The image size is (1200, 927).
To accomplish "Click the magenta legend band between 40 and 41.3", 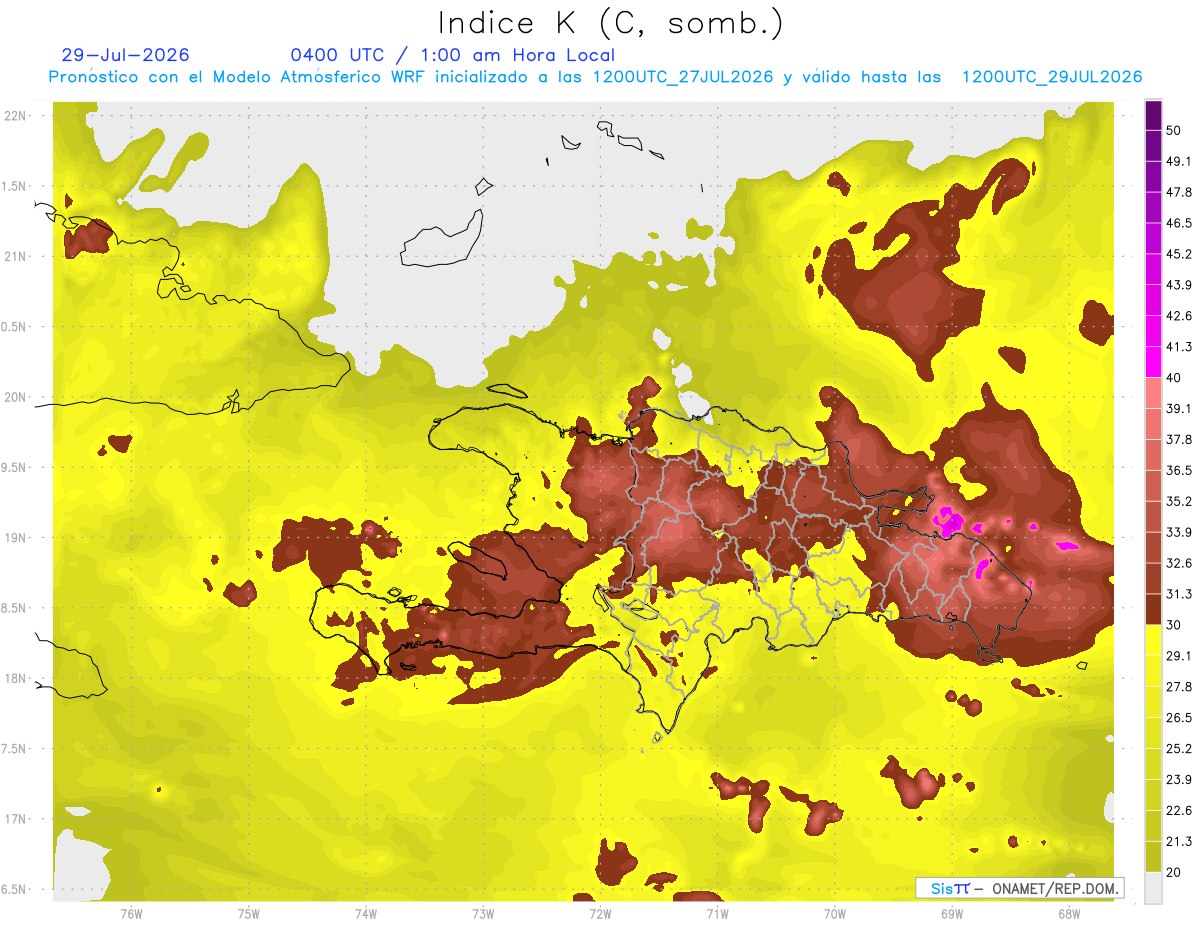I will tap(1154, 362).
